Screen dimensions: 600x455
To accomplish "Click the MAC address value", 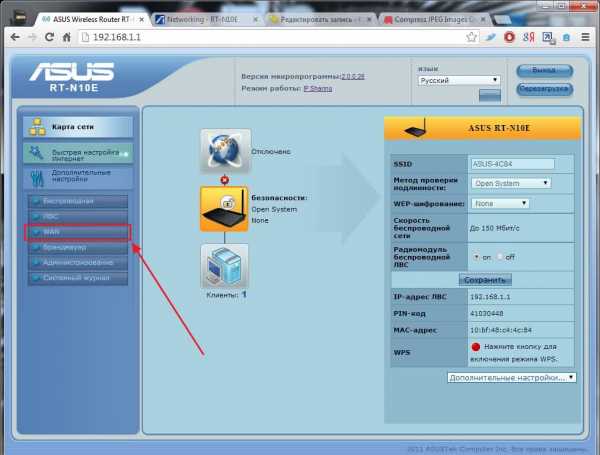I will 501,330.
